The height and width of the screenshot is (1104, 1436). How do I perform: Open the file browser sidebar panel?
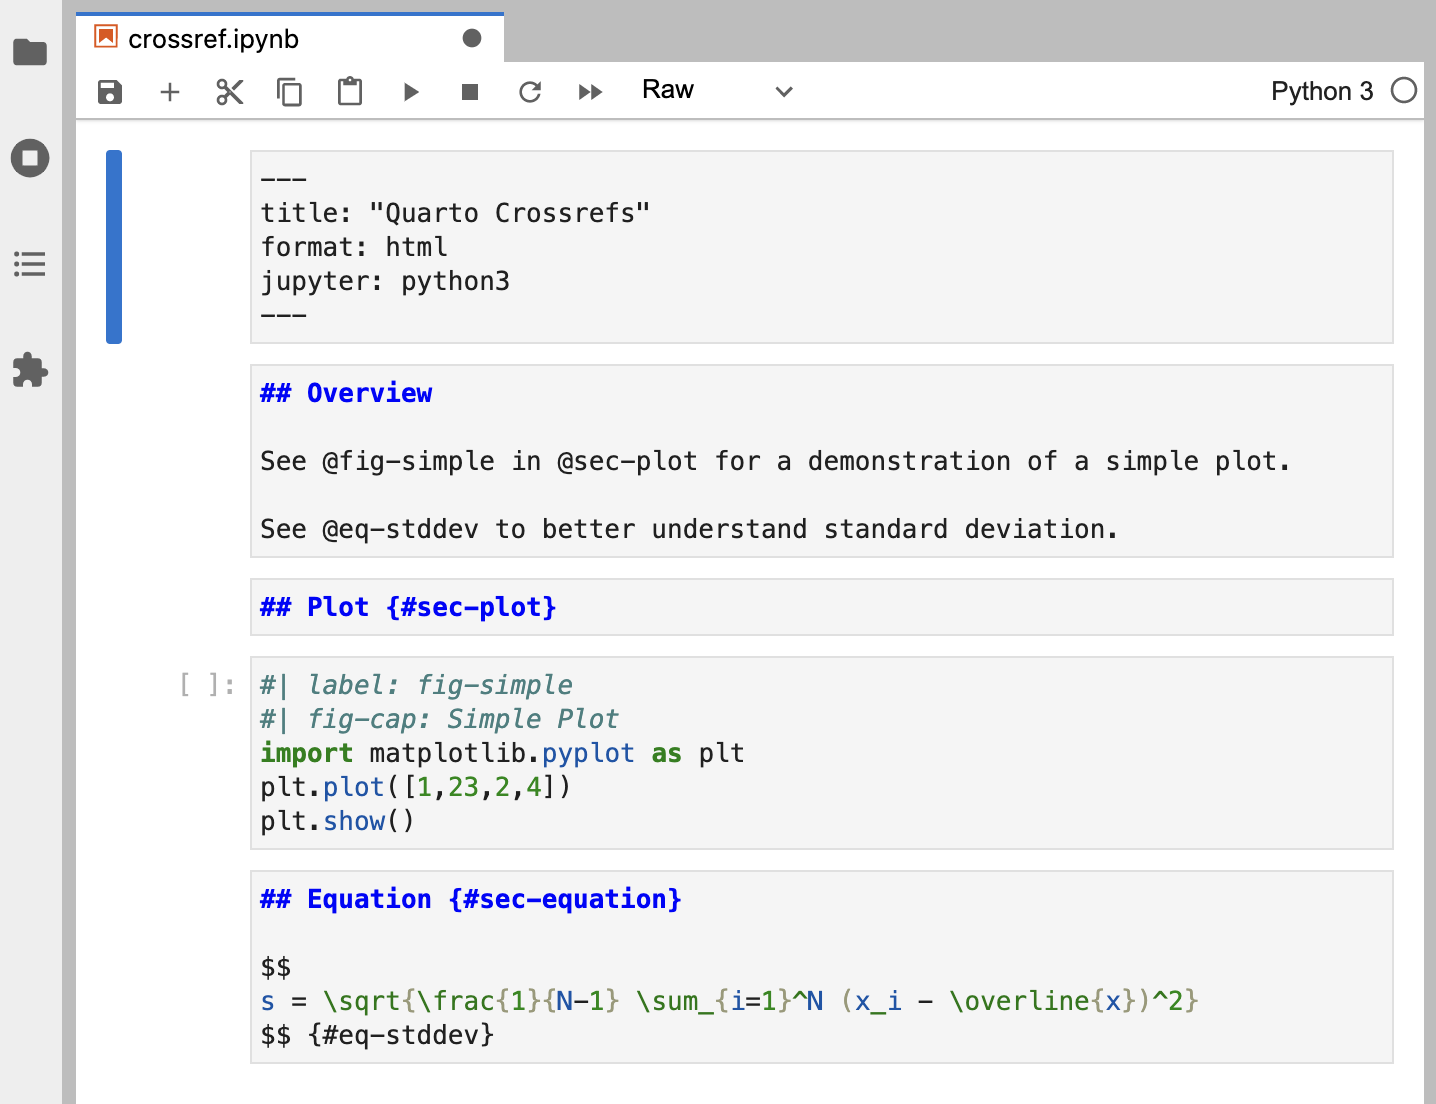point(30,52)
